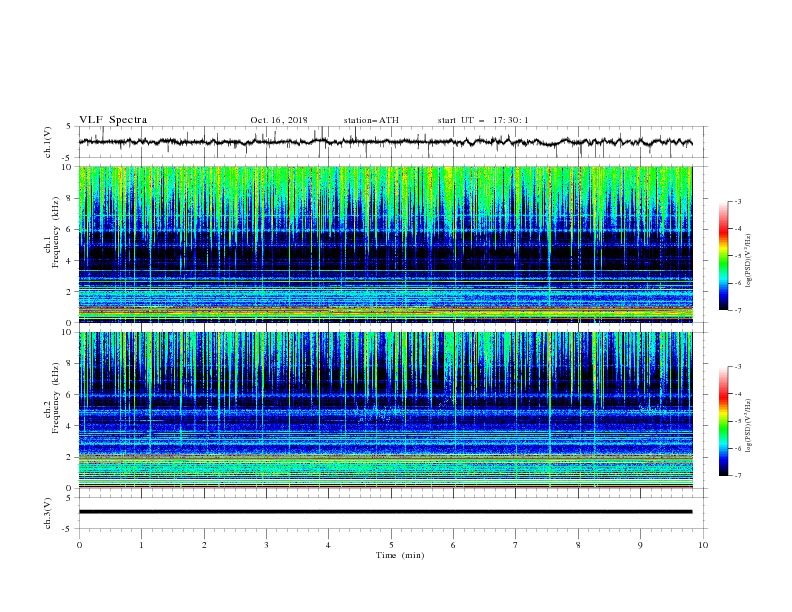Click the "-7" label on ch.1 color bar
Screen dimensions: 792x612
[x=737, y=310]
